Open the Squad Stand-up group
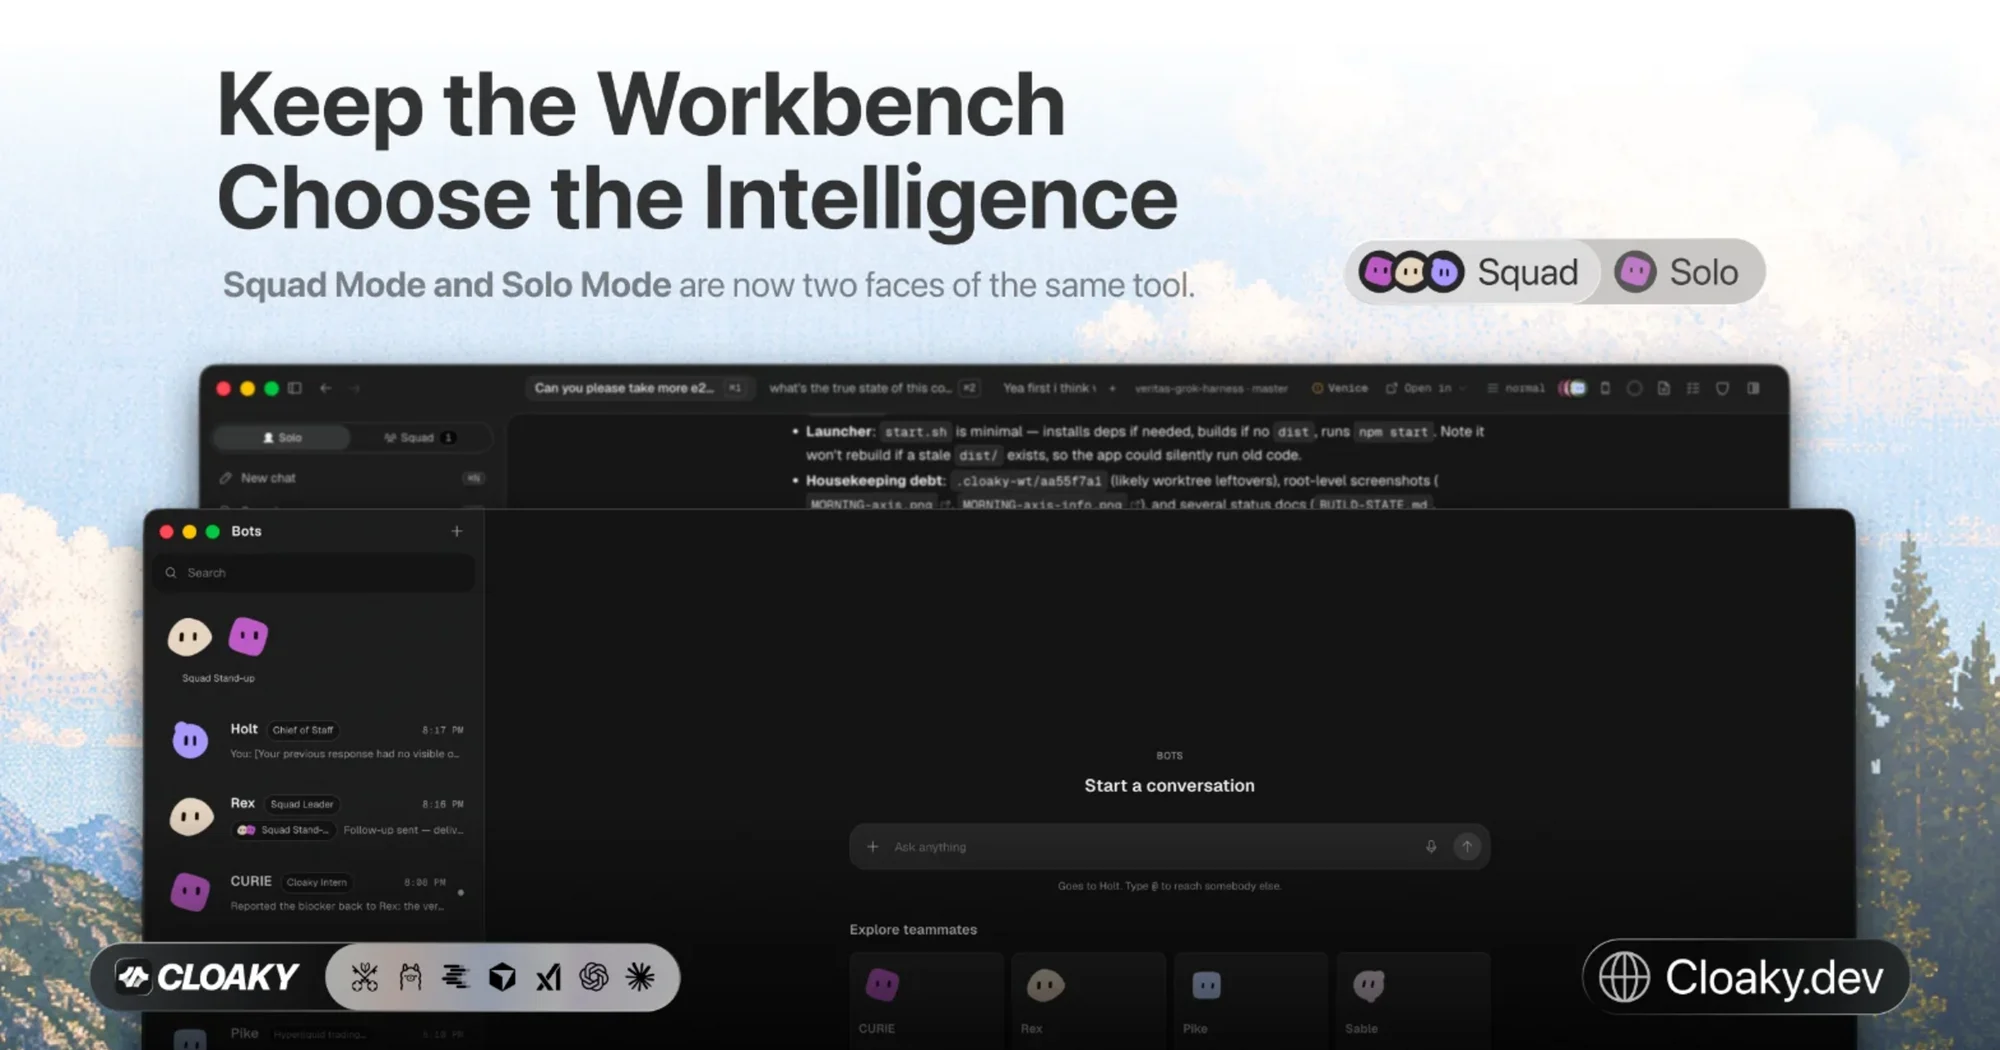The height and width of the screenshot is (1050, 2000). [218, 648]
